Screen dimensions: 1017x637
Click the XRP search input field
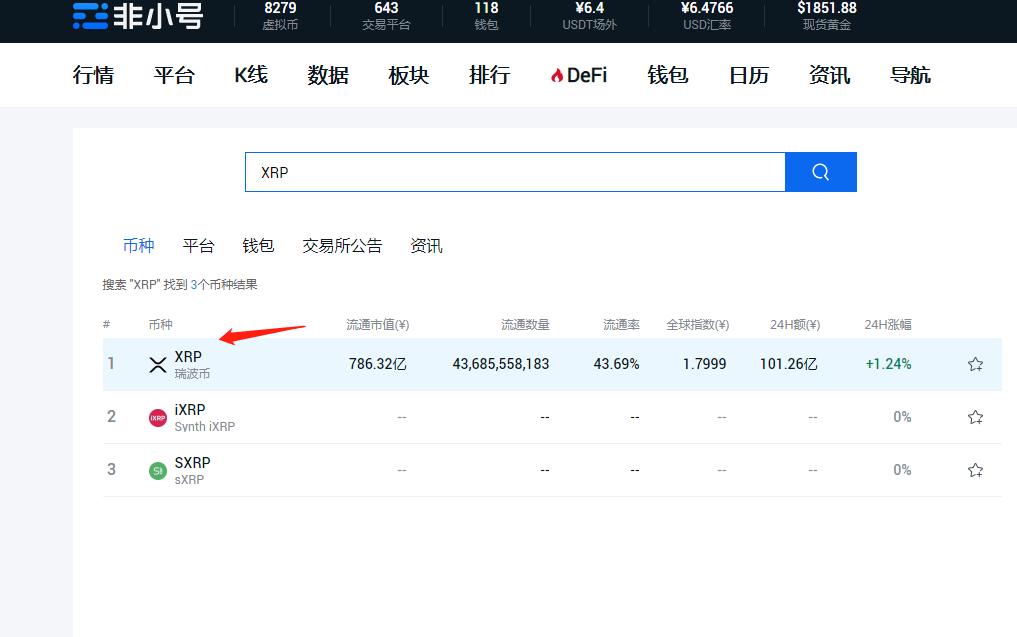[515, 171]
